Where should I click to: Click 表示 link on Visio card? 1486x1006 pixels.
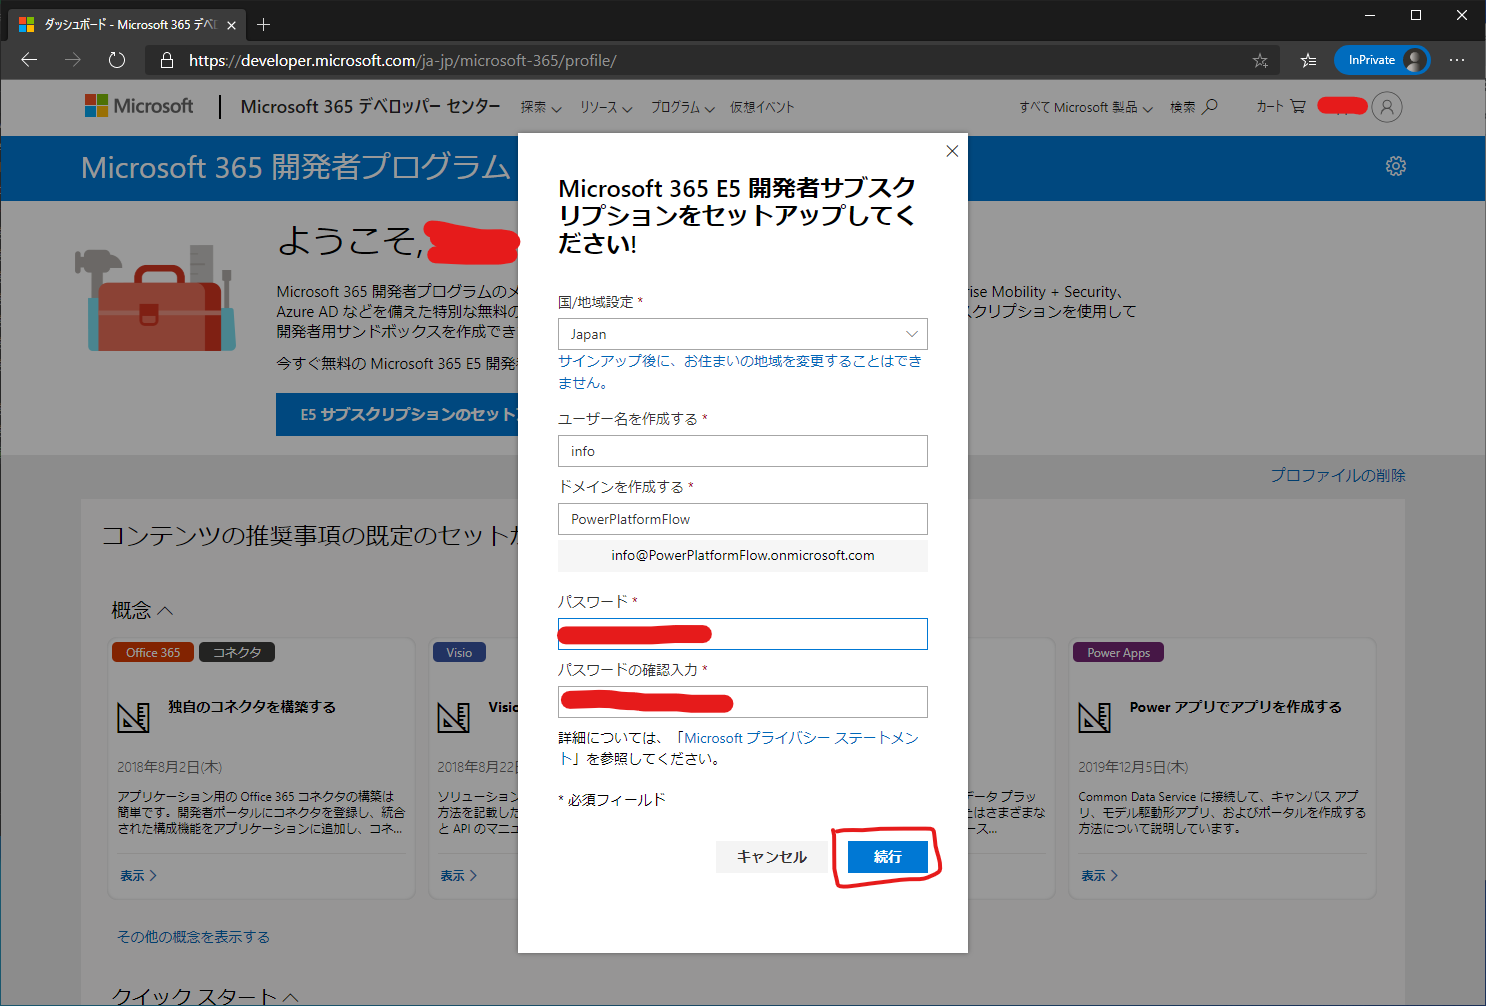(x=459, y=875)
